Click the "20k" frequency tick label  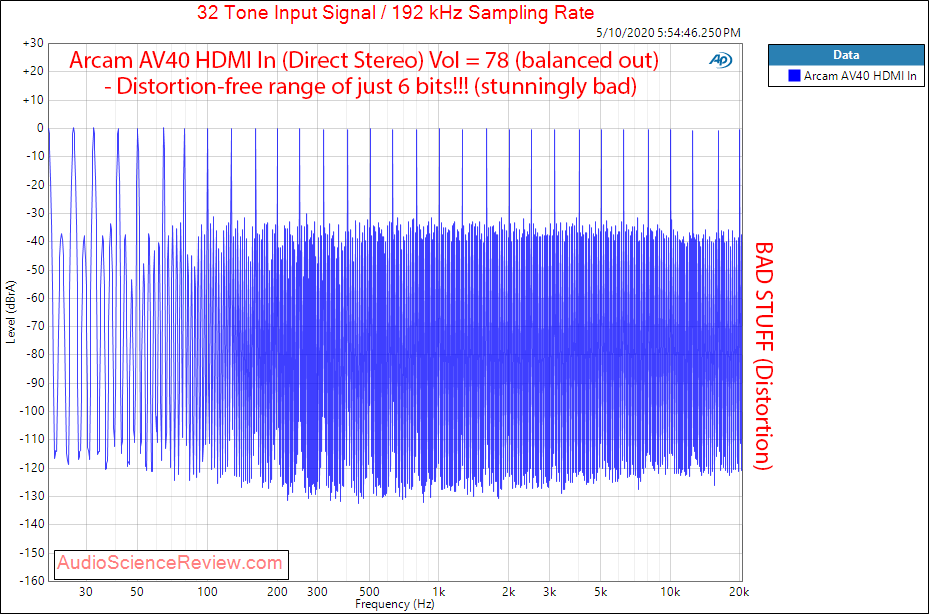(x=739, y=591)
